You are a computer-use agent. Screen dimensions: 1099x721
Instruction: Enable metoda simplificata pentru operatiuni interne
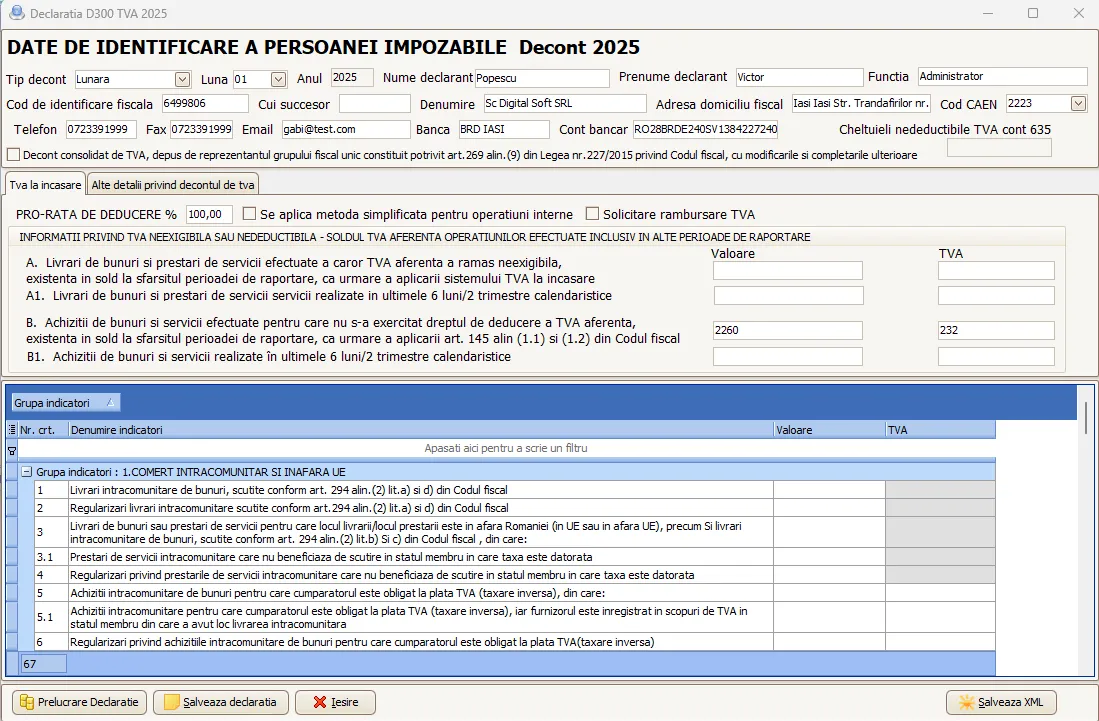click(249, 213)
